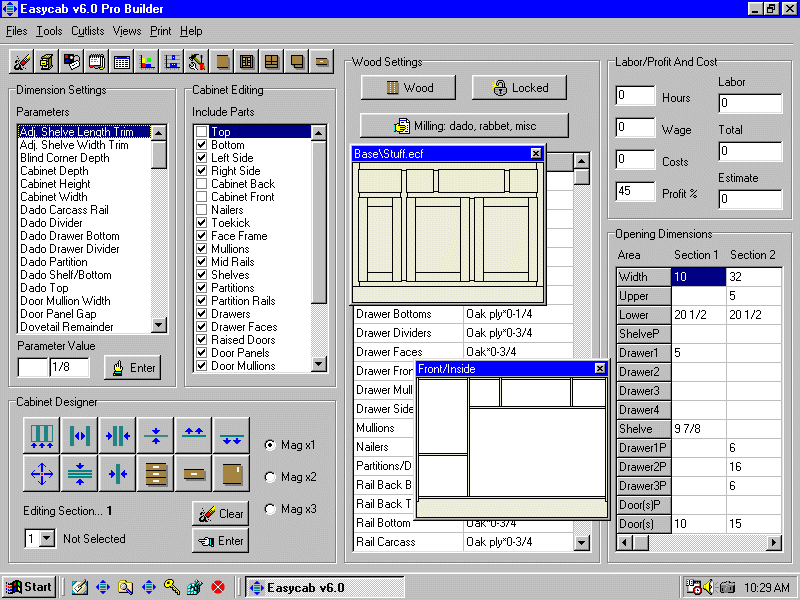Click Opening Dimensions scroll left arrow

coord(624,542)
